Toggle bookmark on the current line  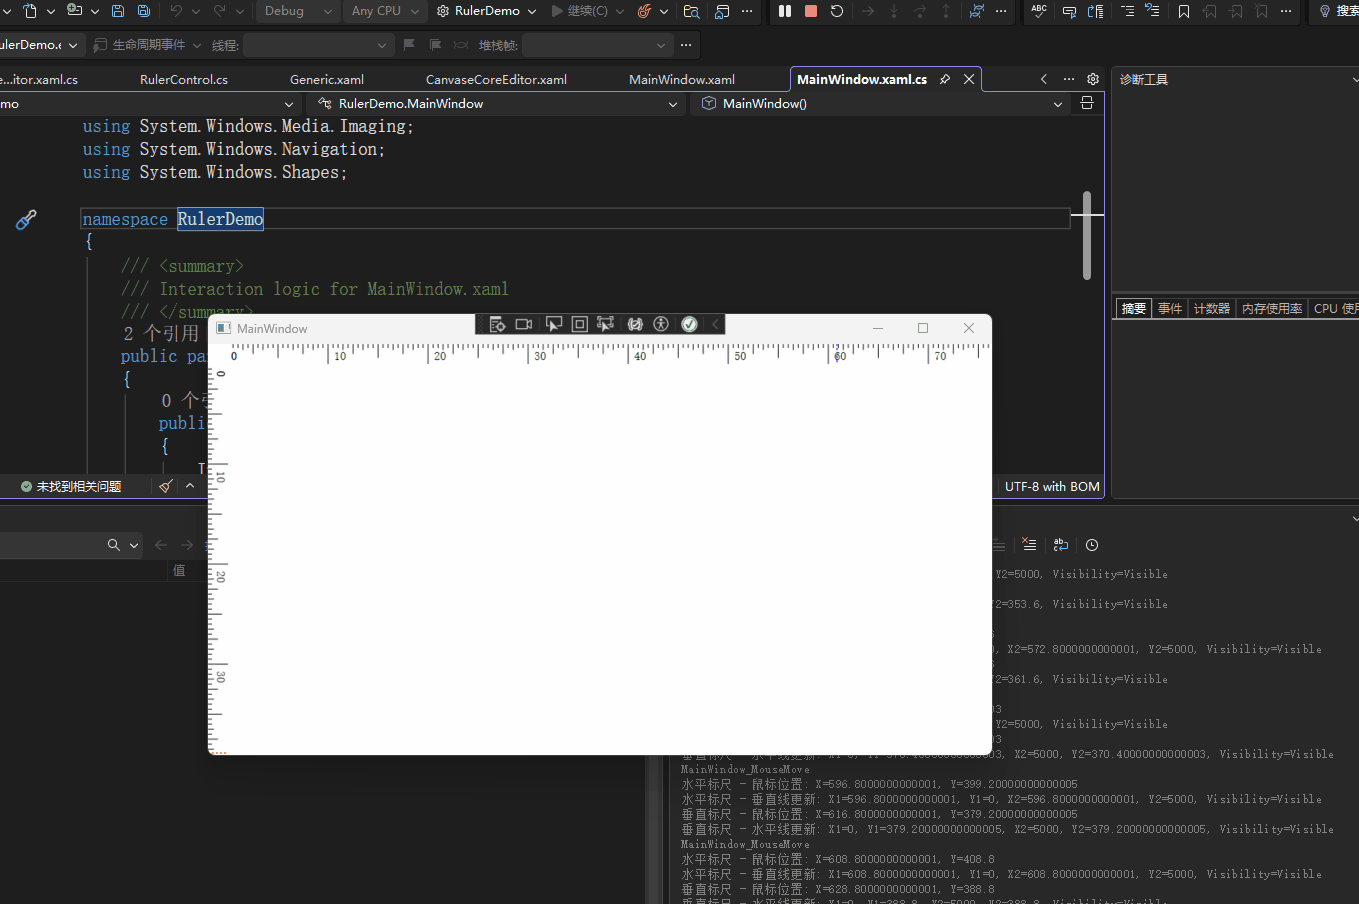[x=1184, y=11]
